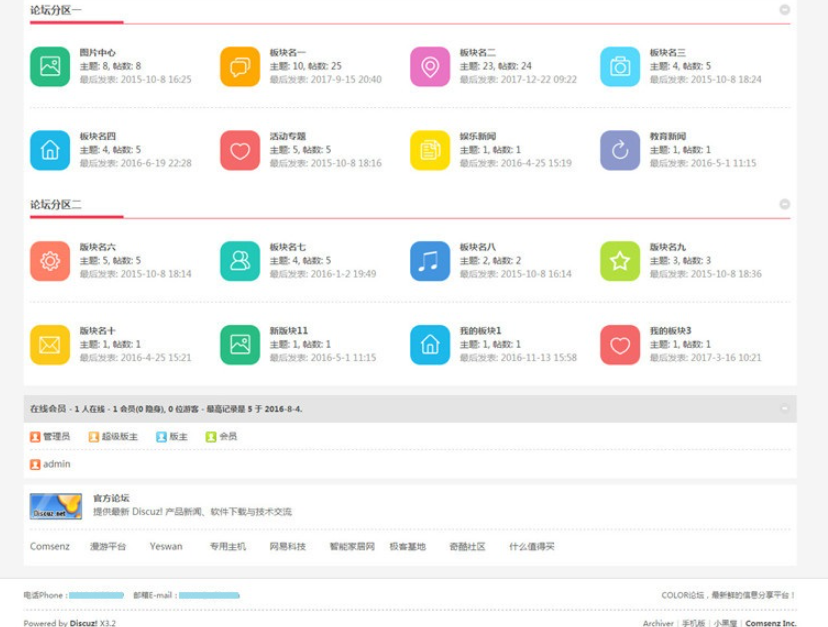Open the yellow envelope icon for 版块名十
The width and height of the screenshot is (828, 627).
(x=50, y=345)
